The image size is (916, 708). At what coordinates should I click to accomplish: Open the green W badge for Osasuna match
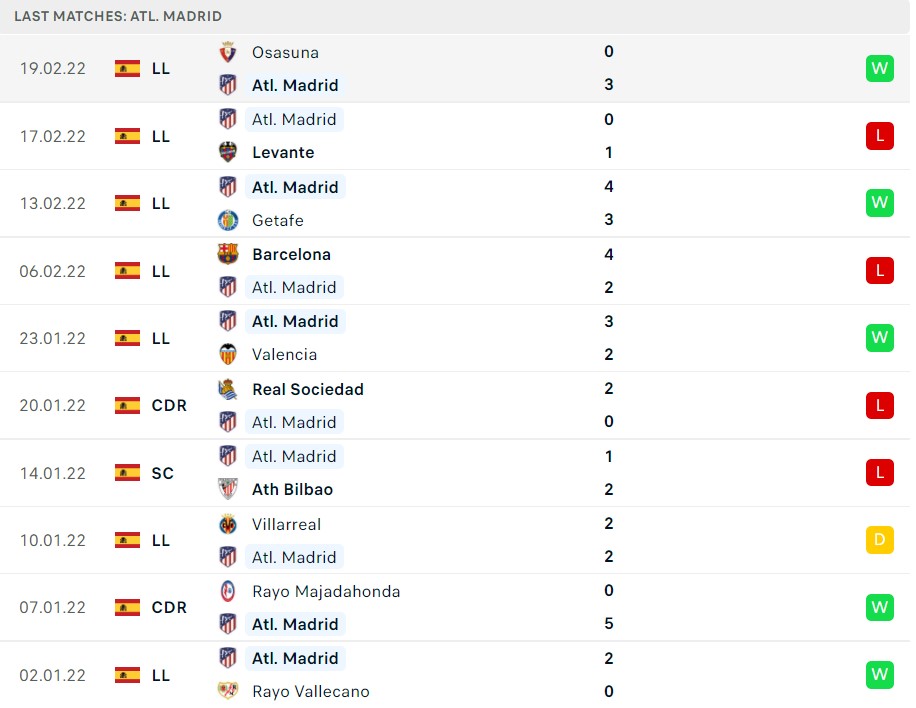click(x=880, y=68)
